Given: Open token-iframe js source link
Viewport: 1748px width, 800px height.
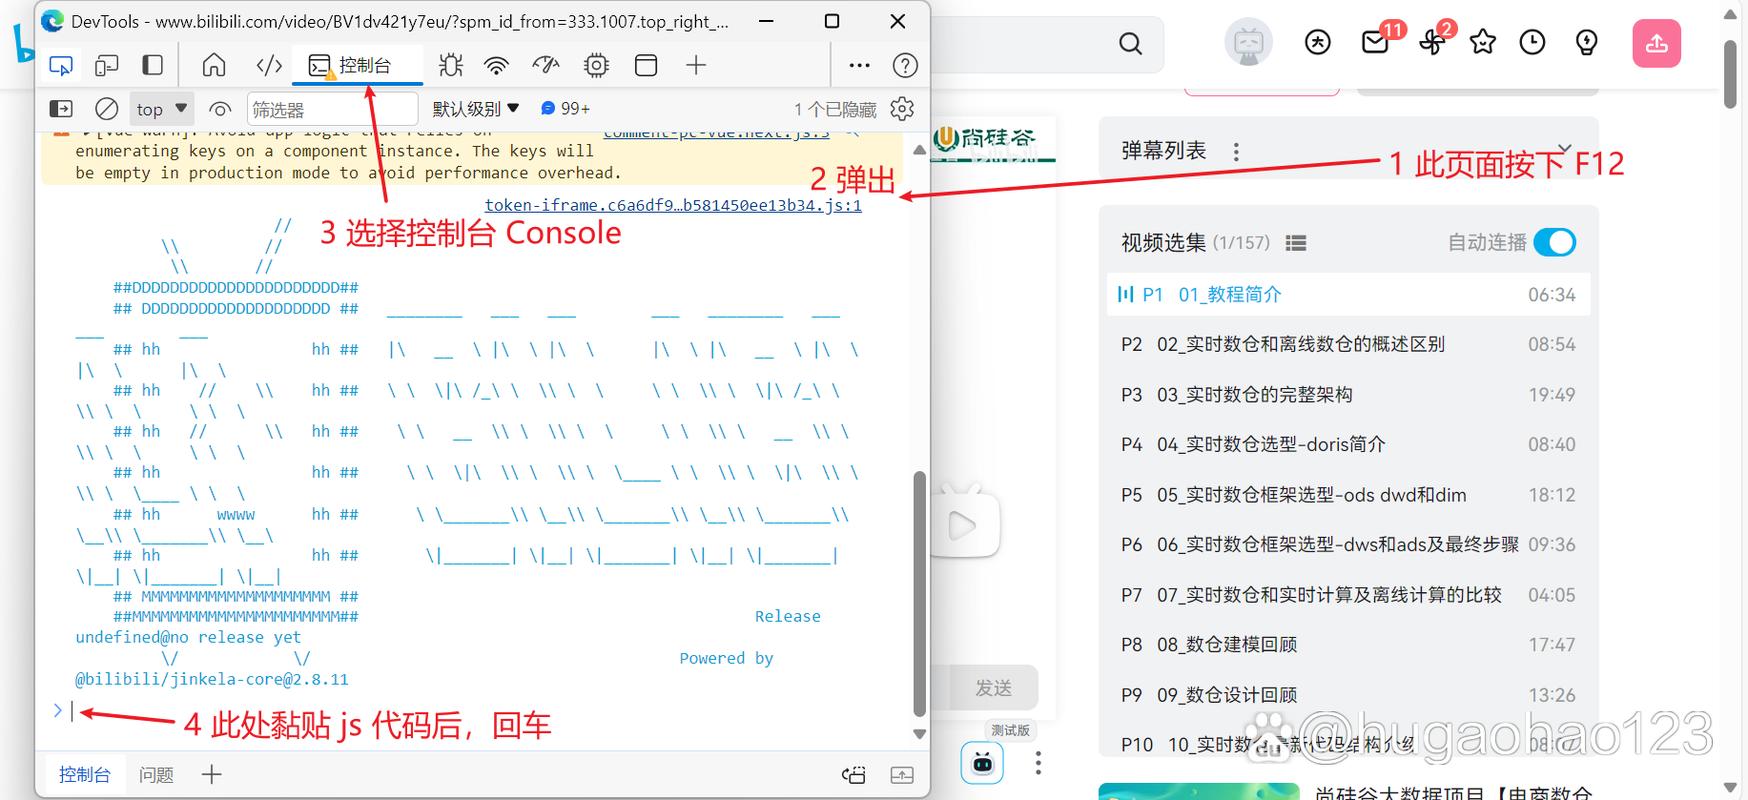Looking at the screenshot, I should 672,205.
